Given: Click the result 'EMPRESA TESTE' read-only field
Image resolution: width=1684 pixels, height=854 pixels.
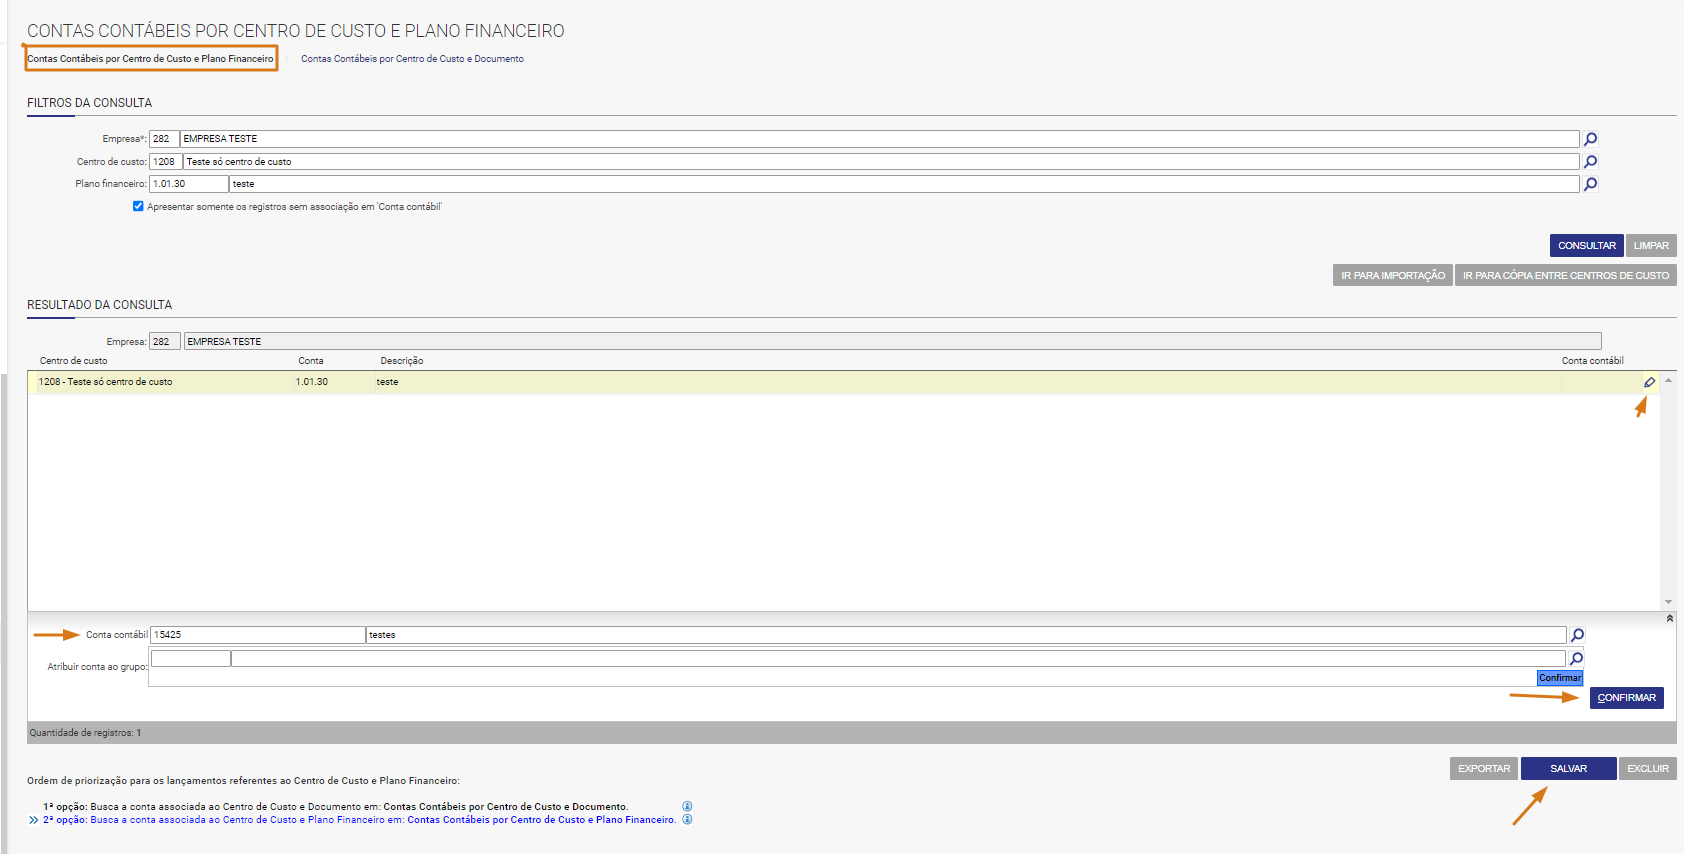Looking at the screenshot, I should [x=892, y=341].
